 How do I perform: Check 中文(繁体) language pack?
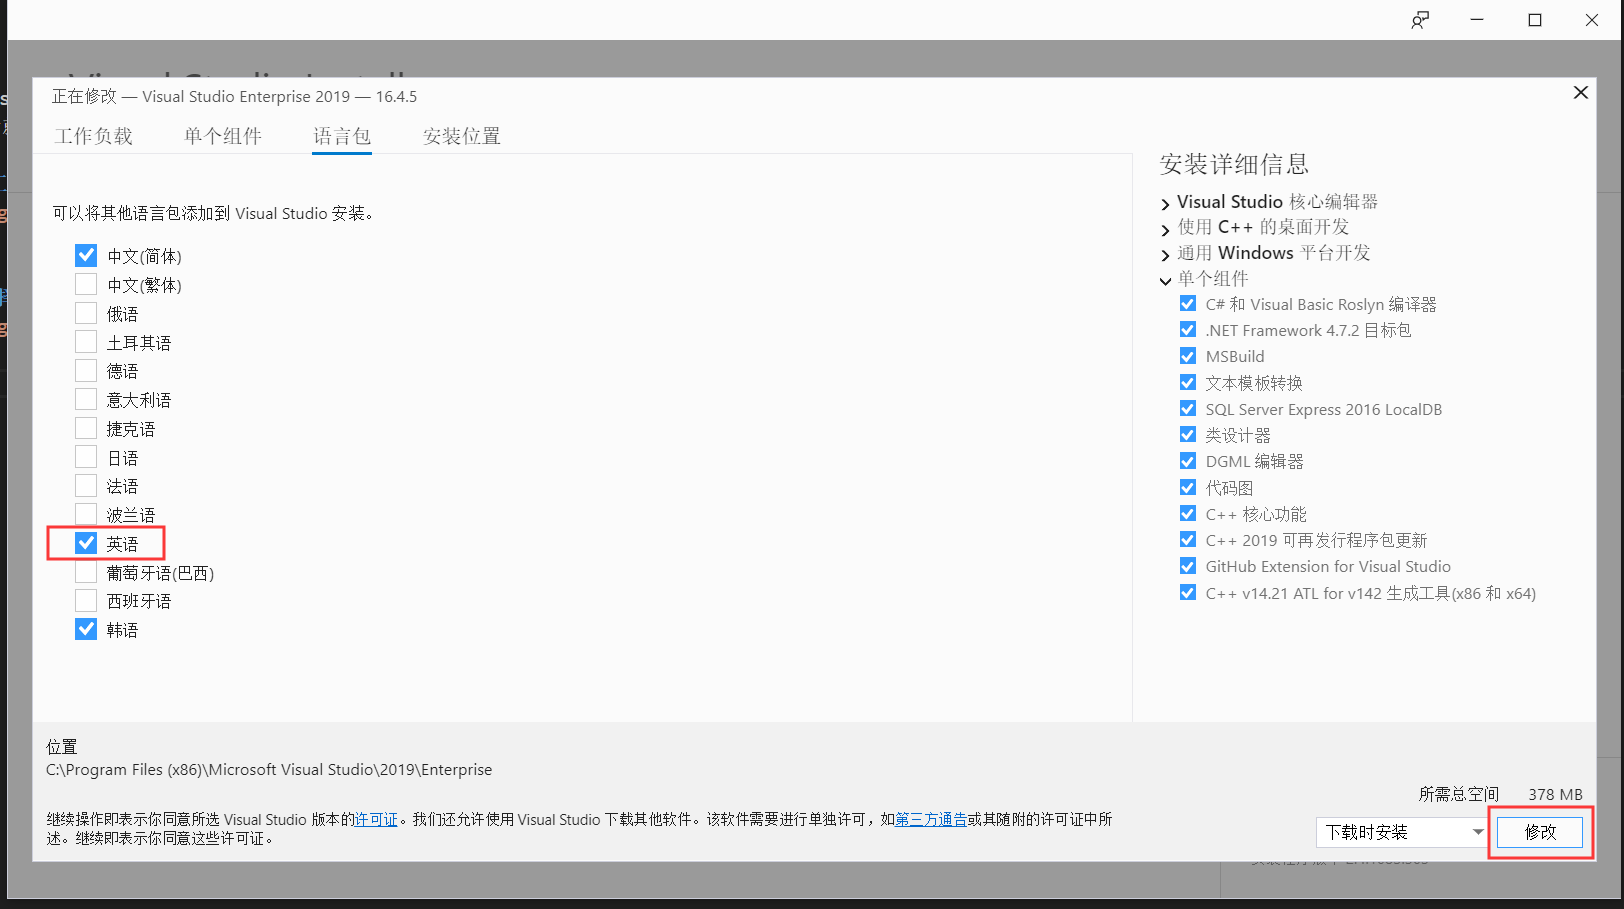pos(86,285)
